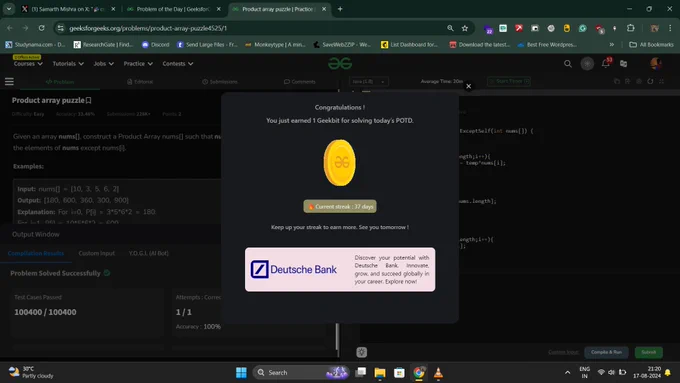Screen dimensions: 680x383
Task: Open the Discord bookmark
Action: (x=156, y=45)
